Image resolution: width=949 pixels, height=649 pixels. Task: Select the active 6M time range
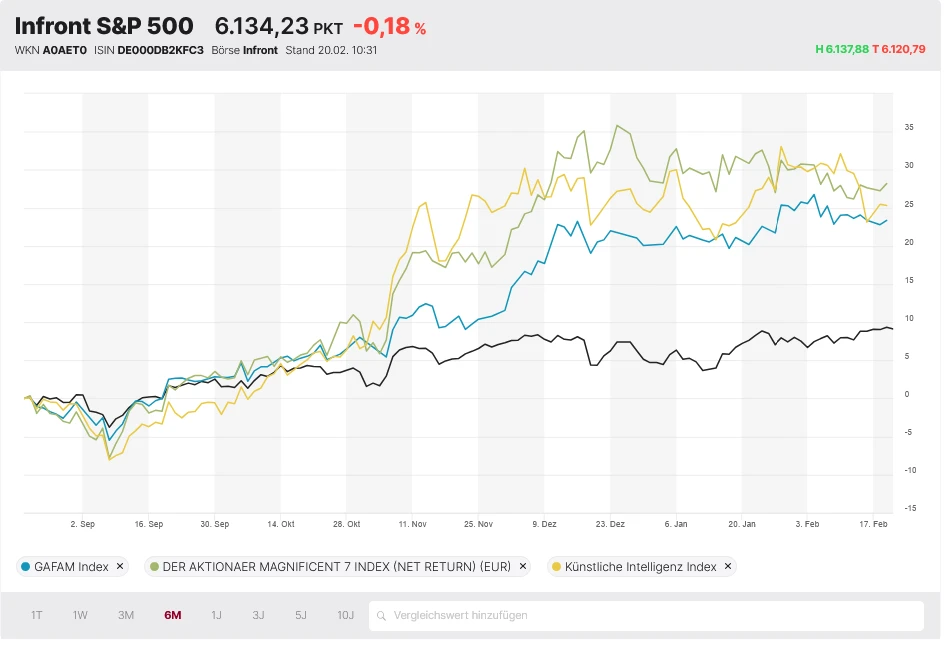pos(172,615)
